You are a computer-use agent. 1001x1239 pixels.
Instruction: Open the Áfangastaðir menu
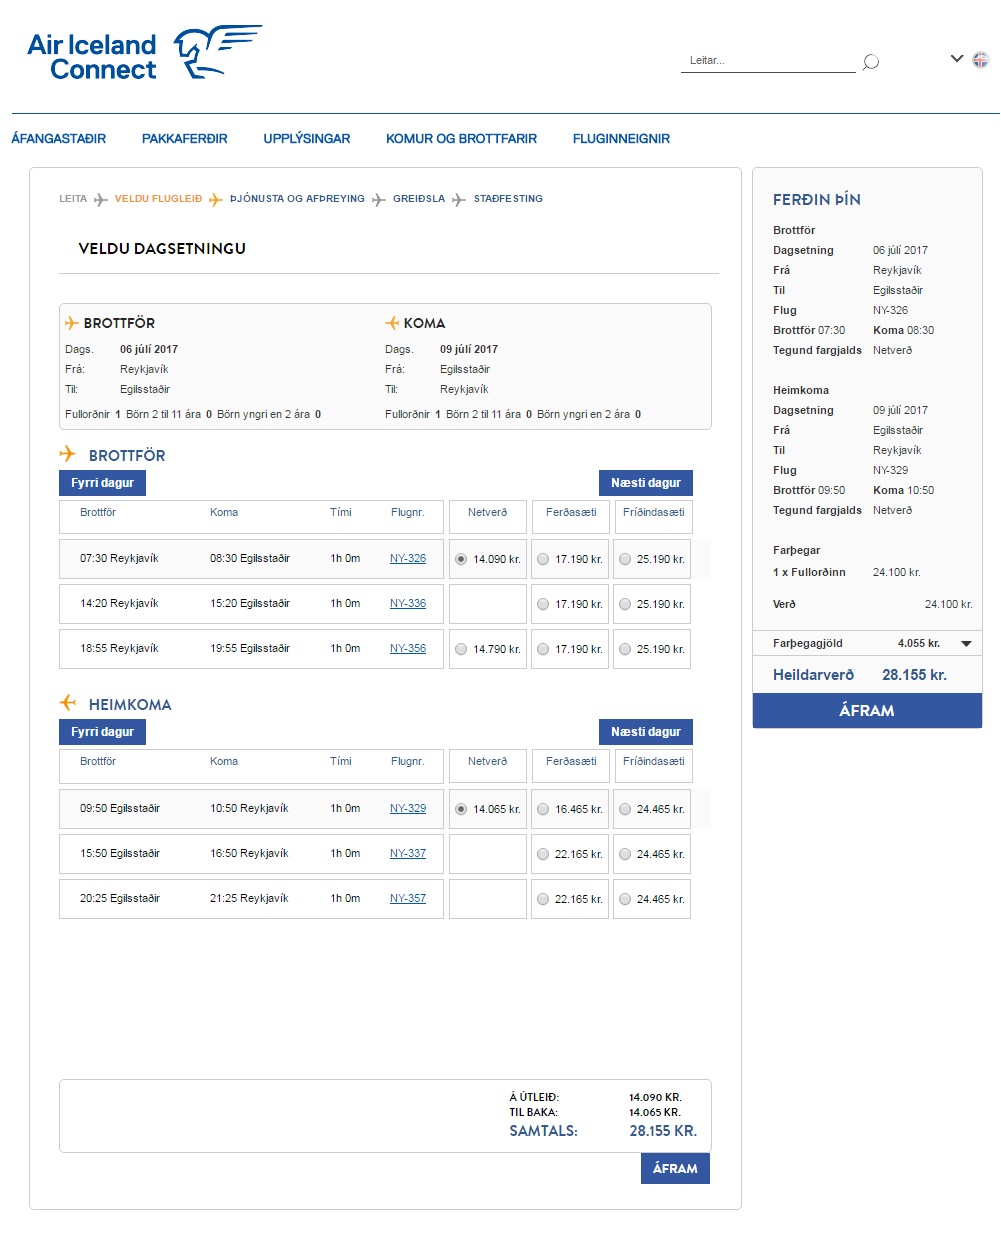click(x=59, y=139)
